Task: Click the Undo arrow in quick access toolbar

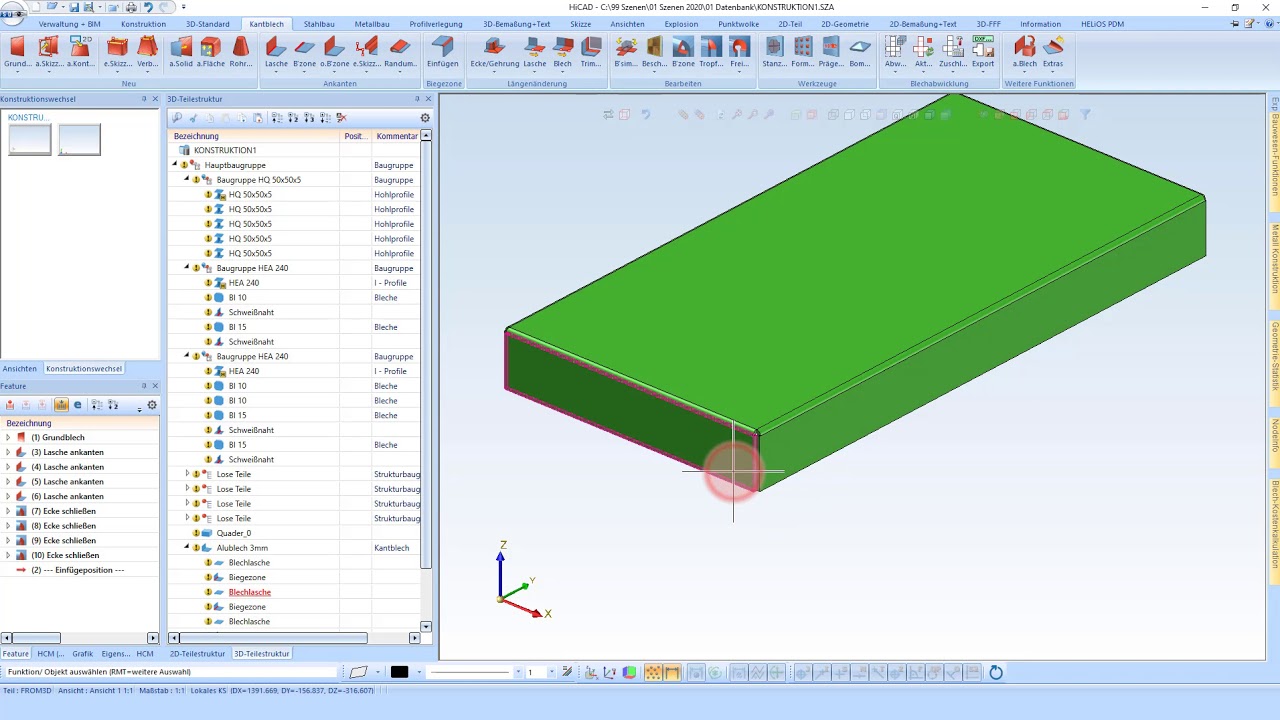Action: [x=148, y=7]
